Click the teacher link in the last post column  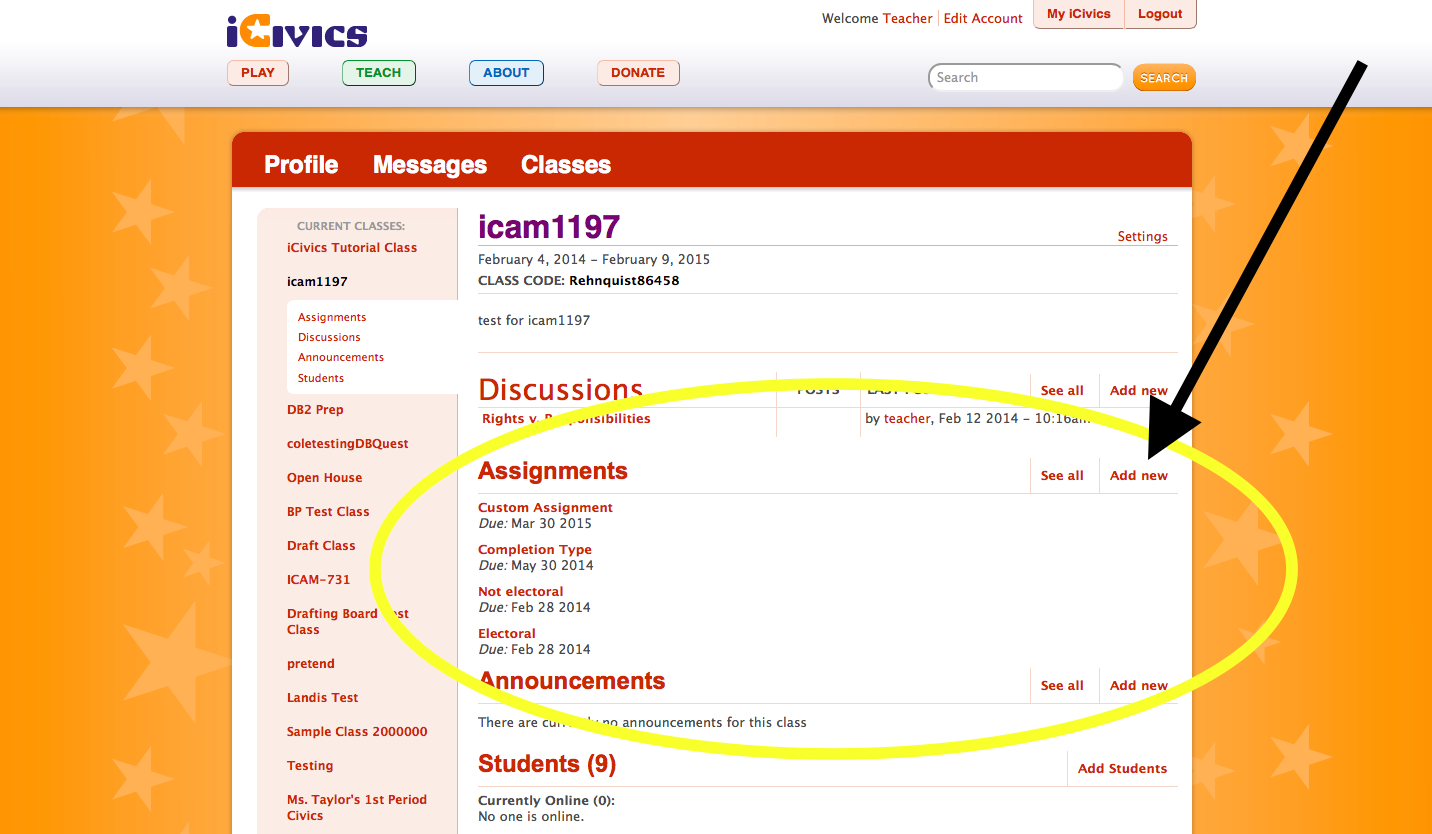click(x=907, y=419)
